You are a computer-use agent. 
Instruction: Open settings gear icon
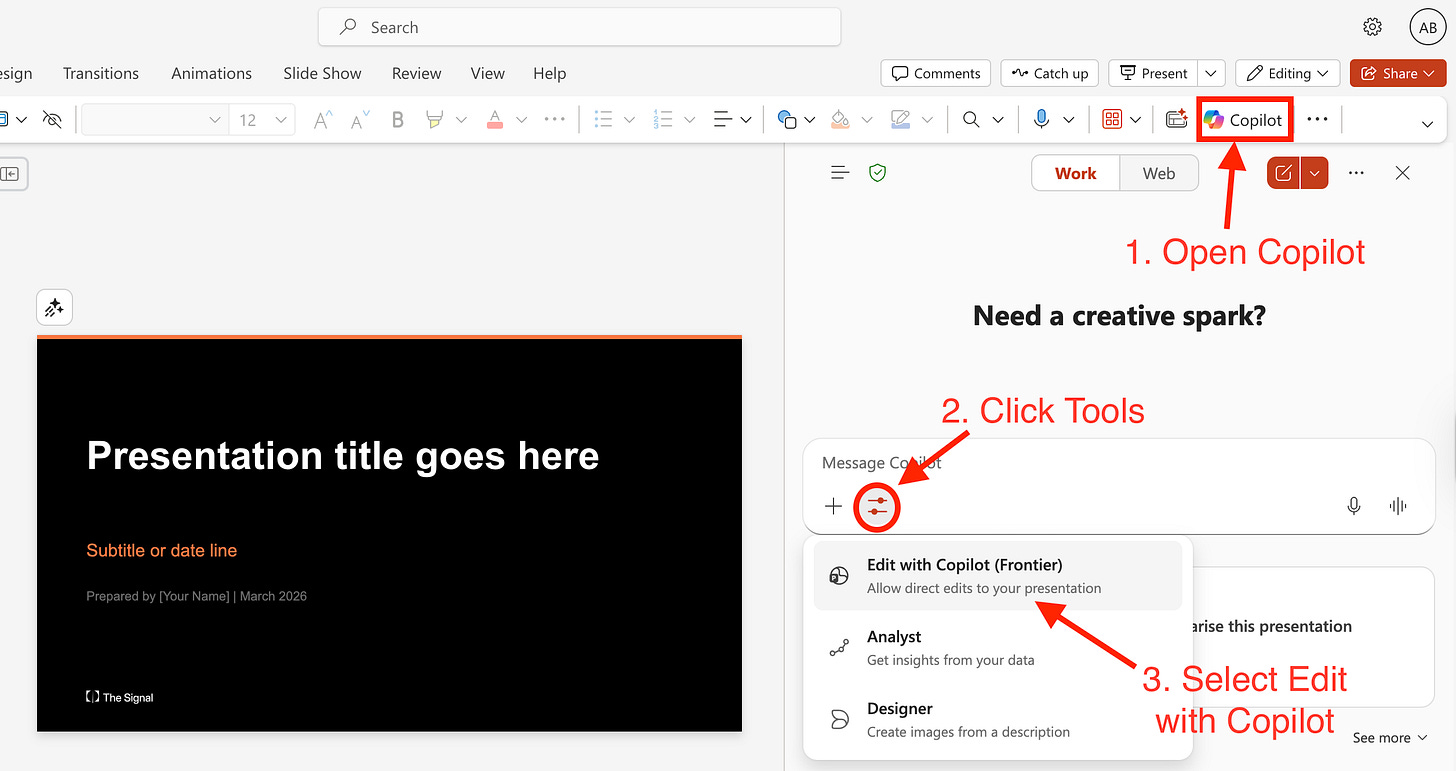(x=1373, y=27)
